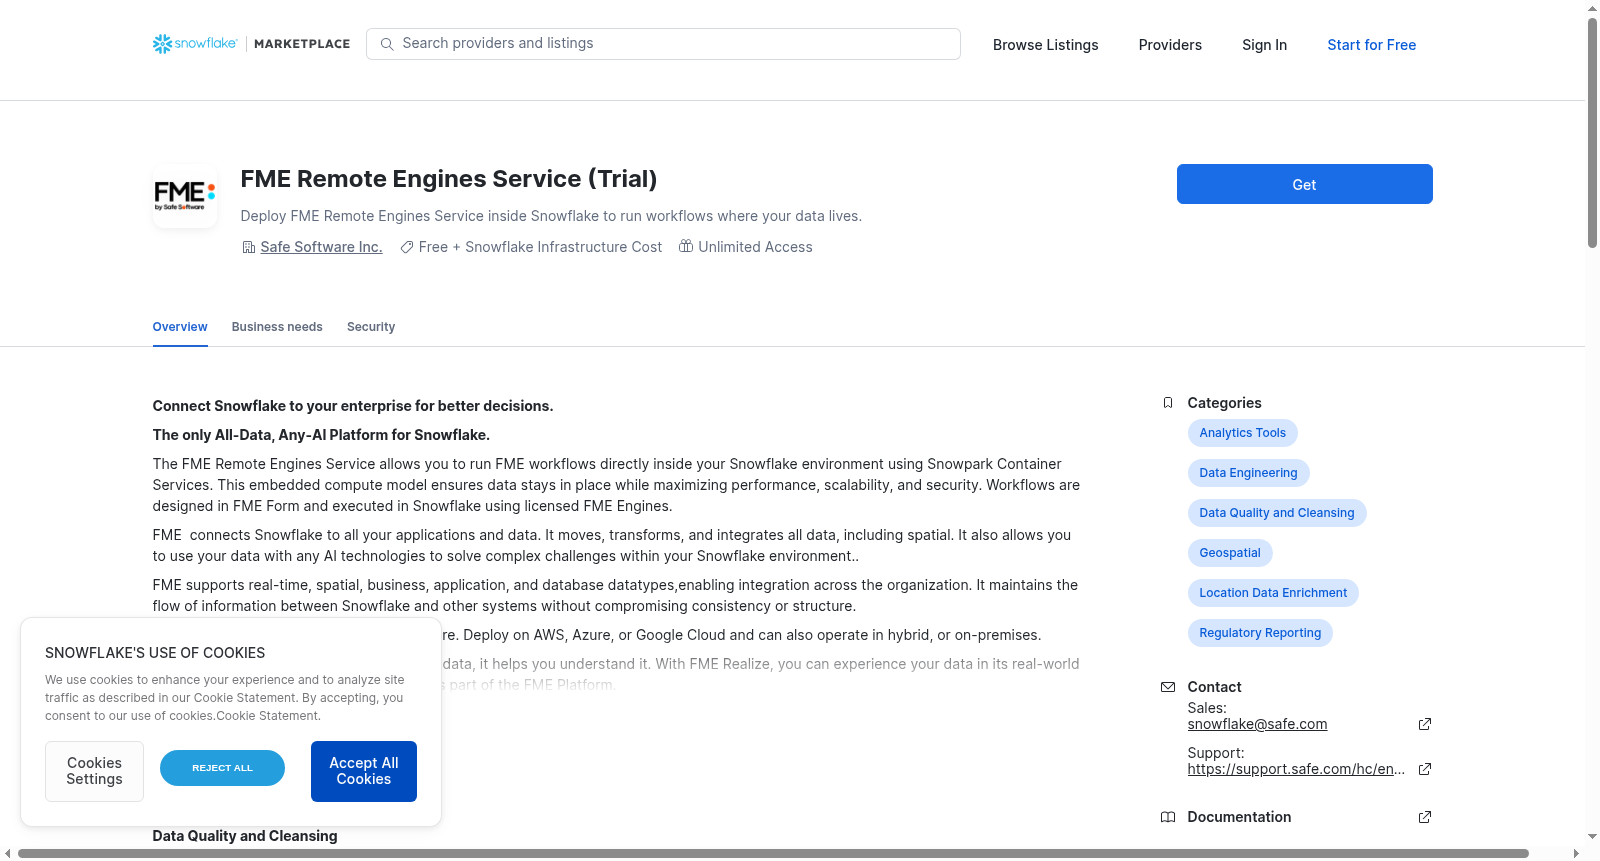Open Providers page from header
Viewport: 1600px width, 861px height.
point(1170,45)
